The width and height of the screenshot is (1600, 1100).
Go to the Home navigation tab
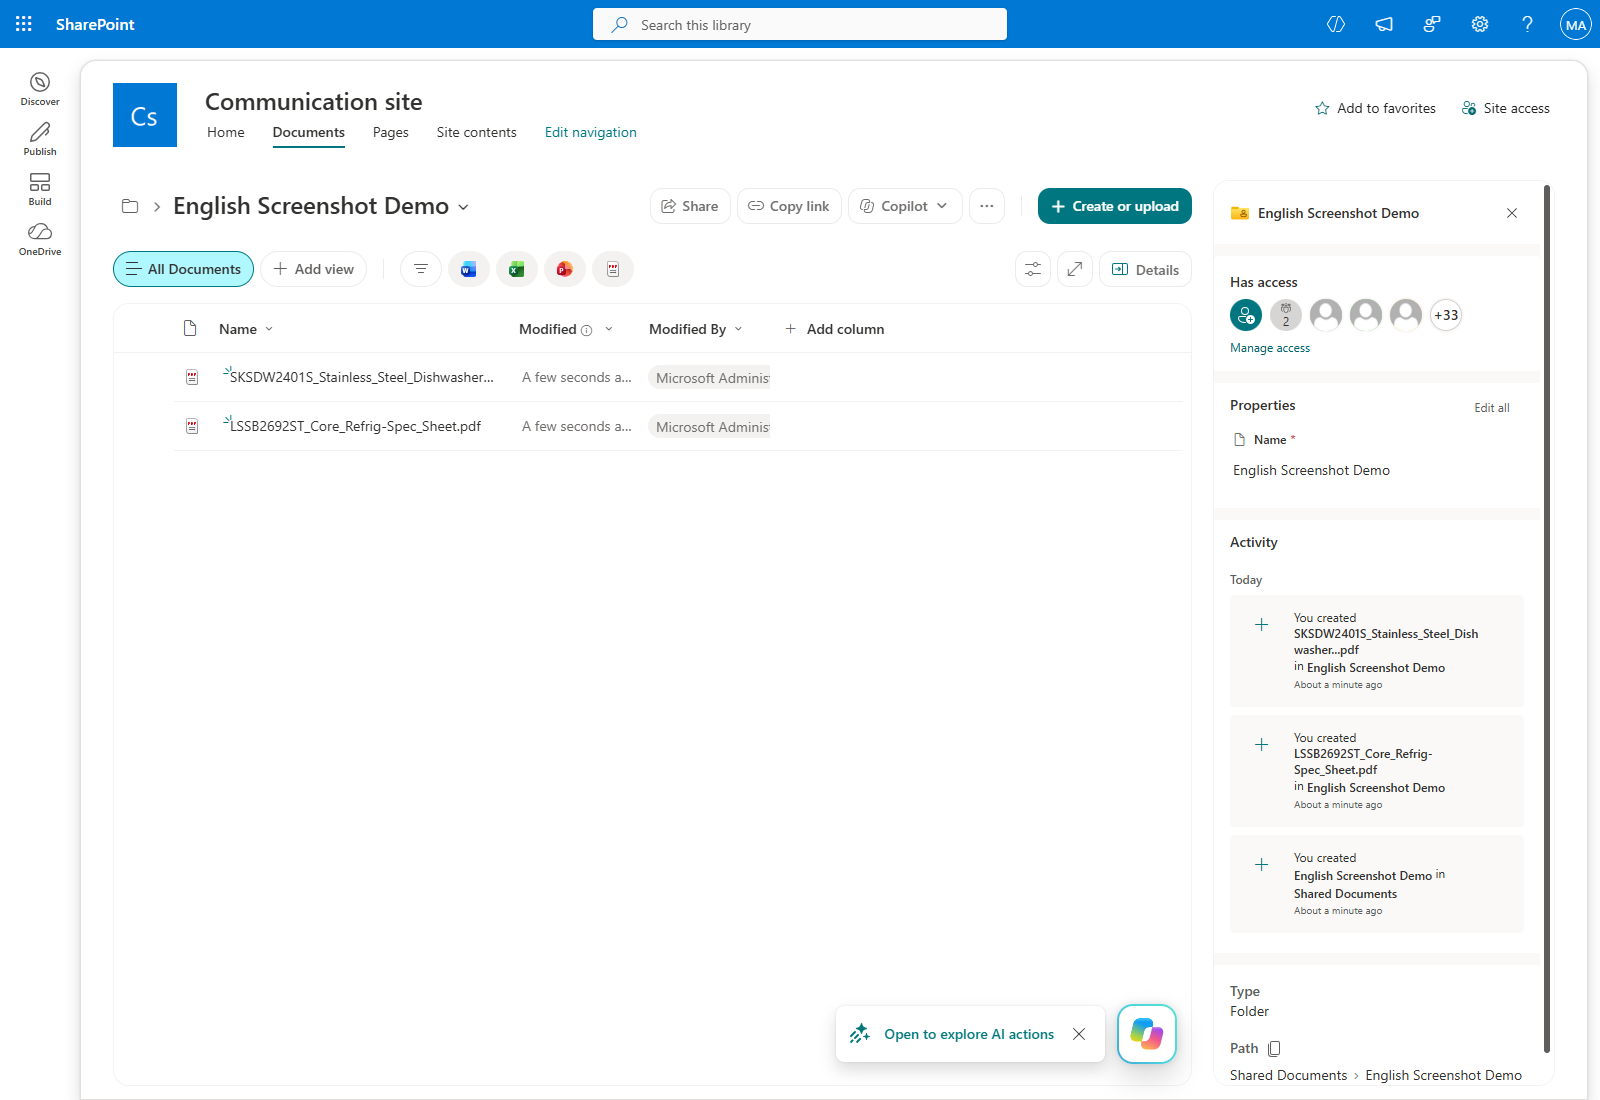click(226, 132)
